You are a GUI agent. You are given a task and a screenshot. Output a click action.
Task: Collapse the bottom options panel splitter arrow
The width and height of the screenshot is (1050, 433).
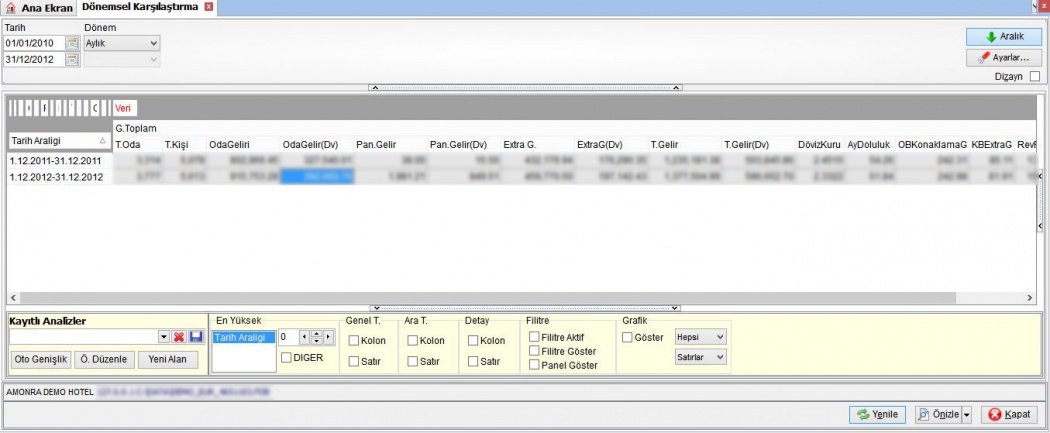[x=374, y=308]
